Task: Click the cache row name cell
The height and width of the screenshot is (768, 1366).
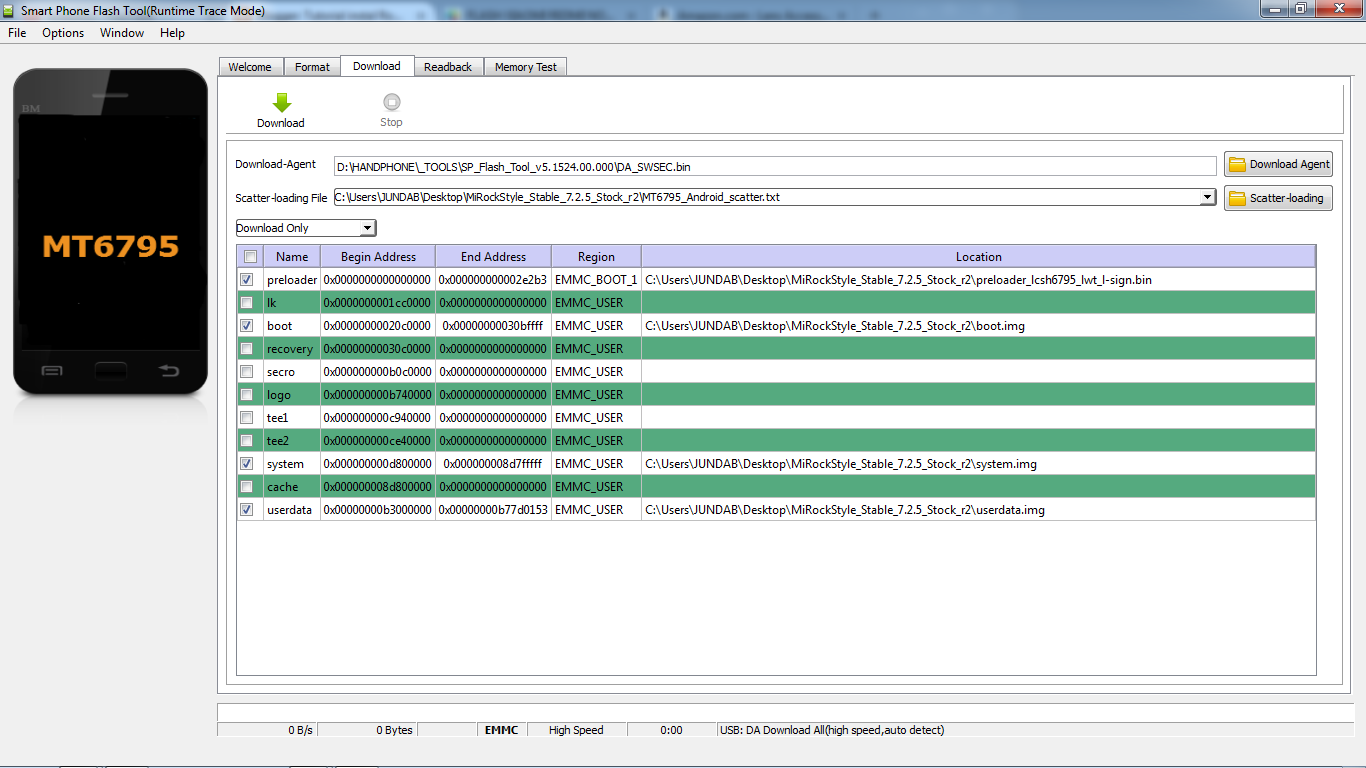Action: 292,487
